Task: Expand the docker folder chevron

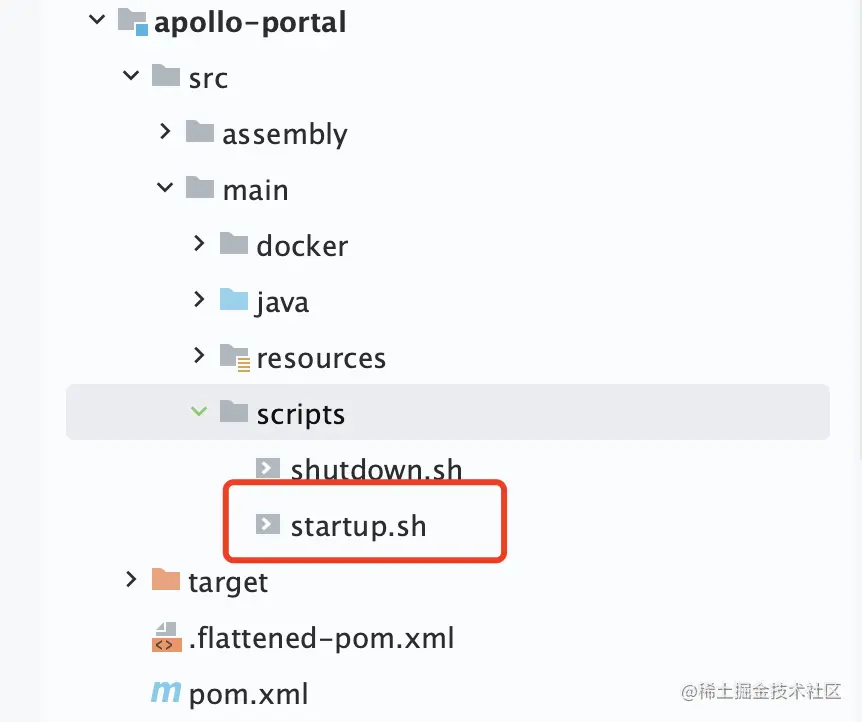Action: coord(200,244)
